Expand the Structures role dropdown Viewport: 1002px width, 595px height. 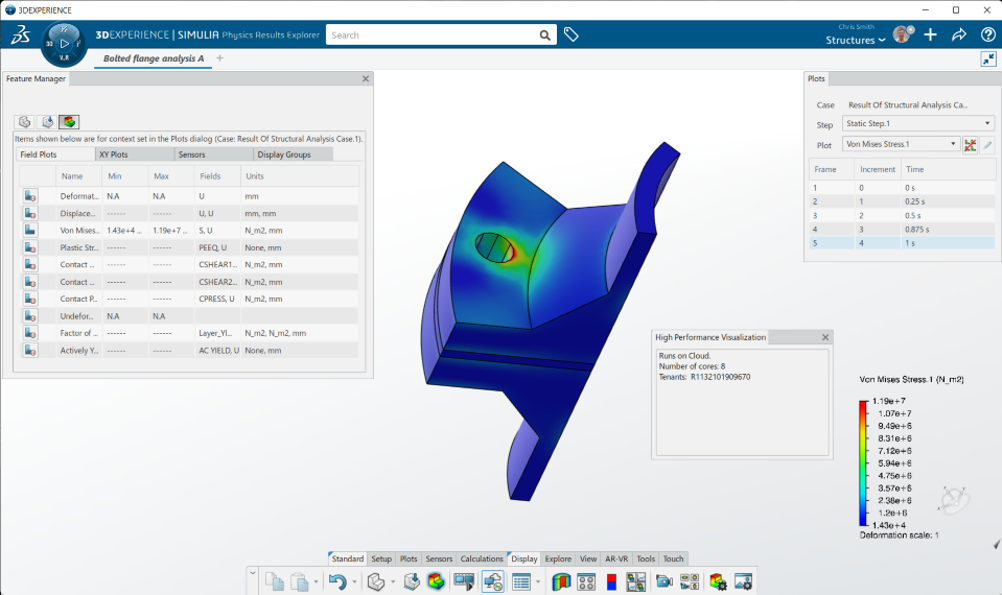856,40
